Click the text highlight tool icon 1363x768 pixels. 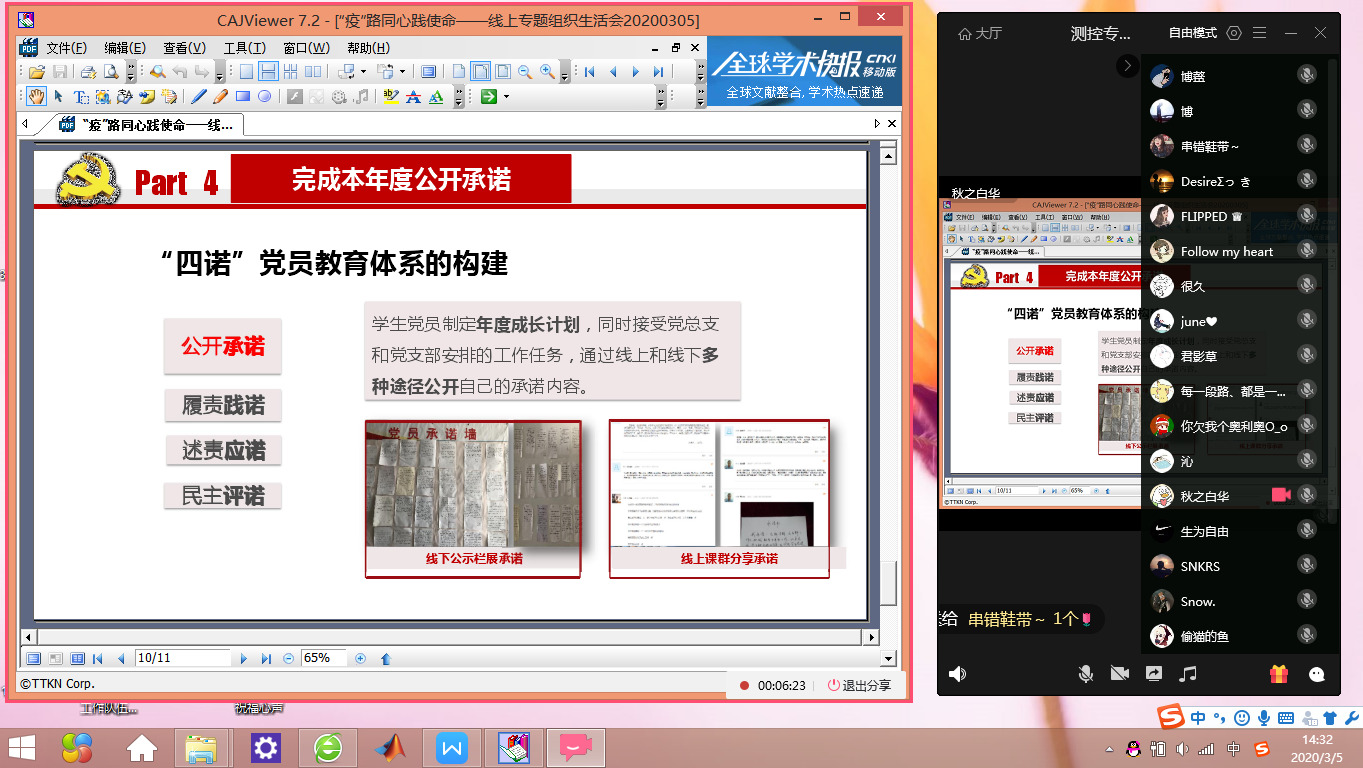coord(390,97)
